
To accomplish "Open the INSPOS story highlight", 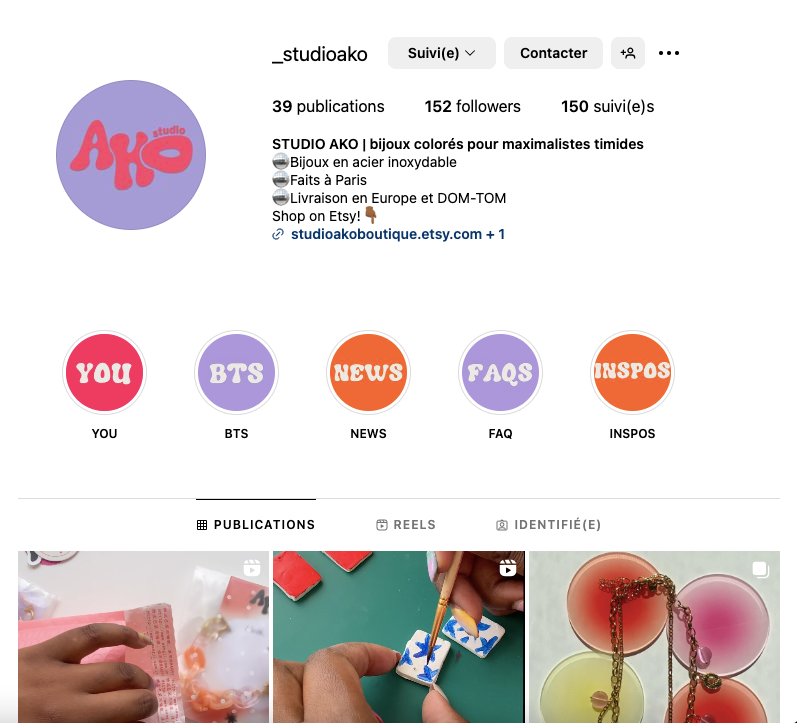I will pyautogui.click(x=632, y=373).
